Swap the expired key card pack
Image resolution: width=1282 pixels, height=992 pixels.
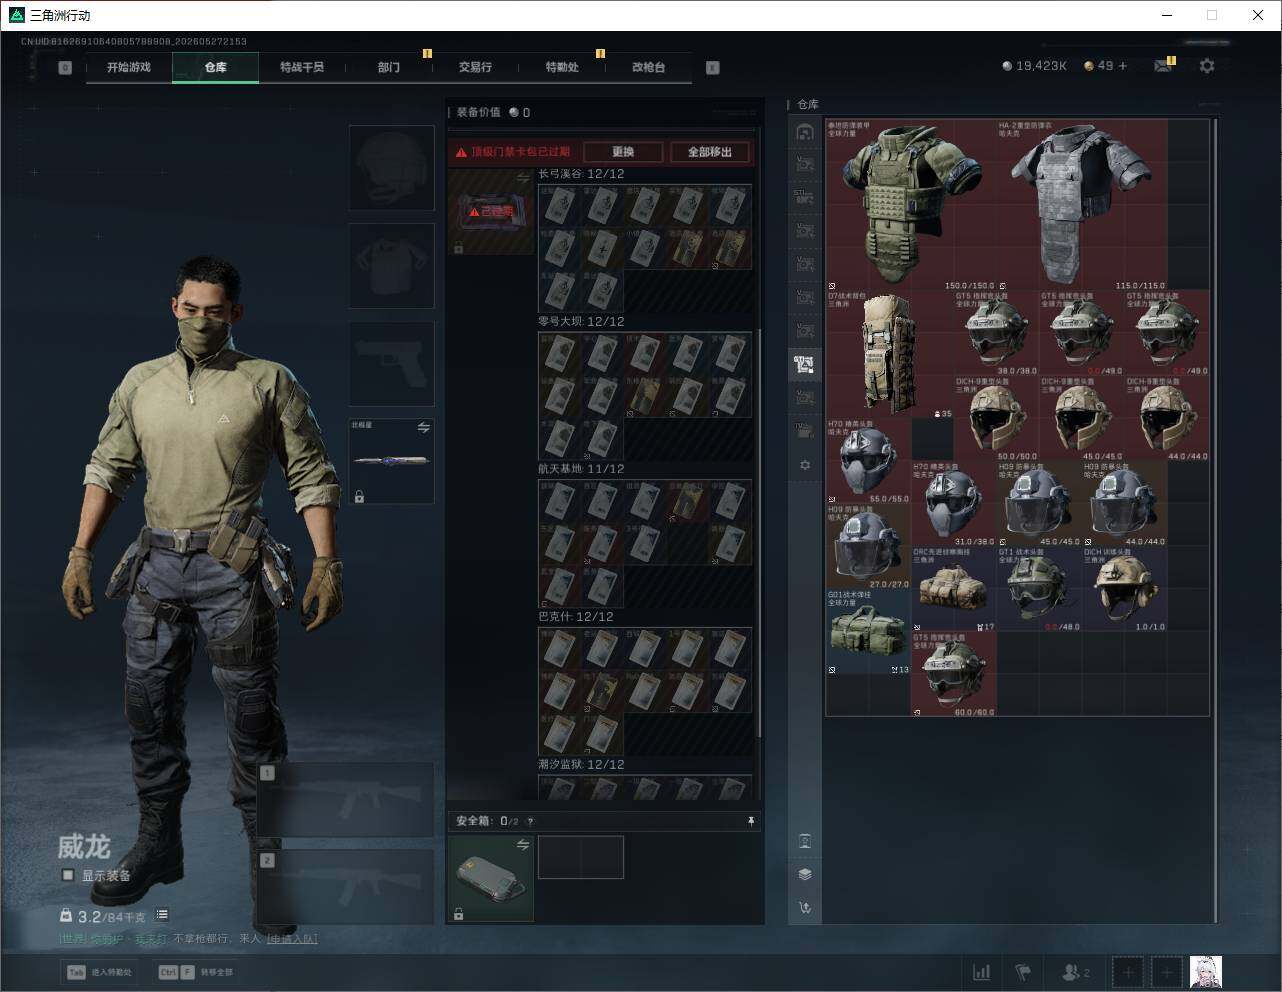523,178
